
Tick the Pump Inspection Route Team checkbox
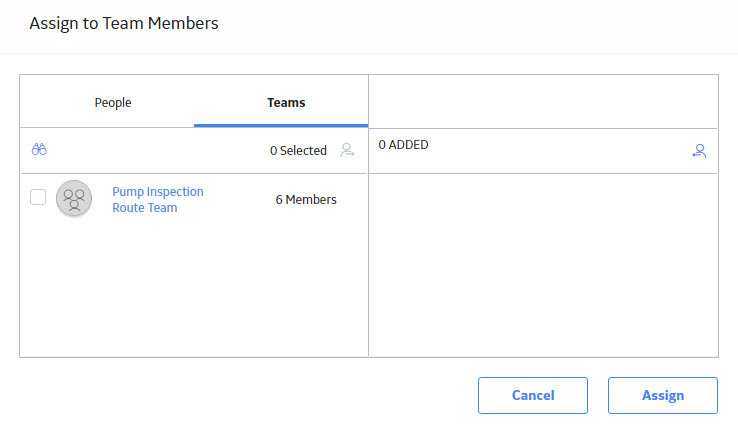[x=38, y=197]
